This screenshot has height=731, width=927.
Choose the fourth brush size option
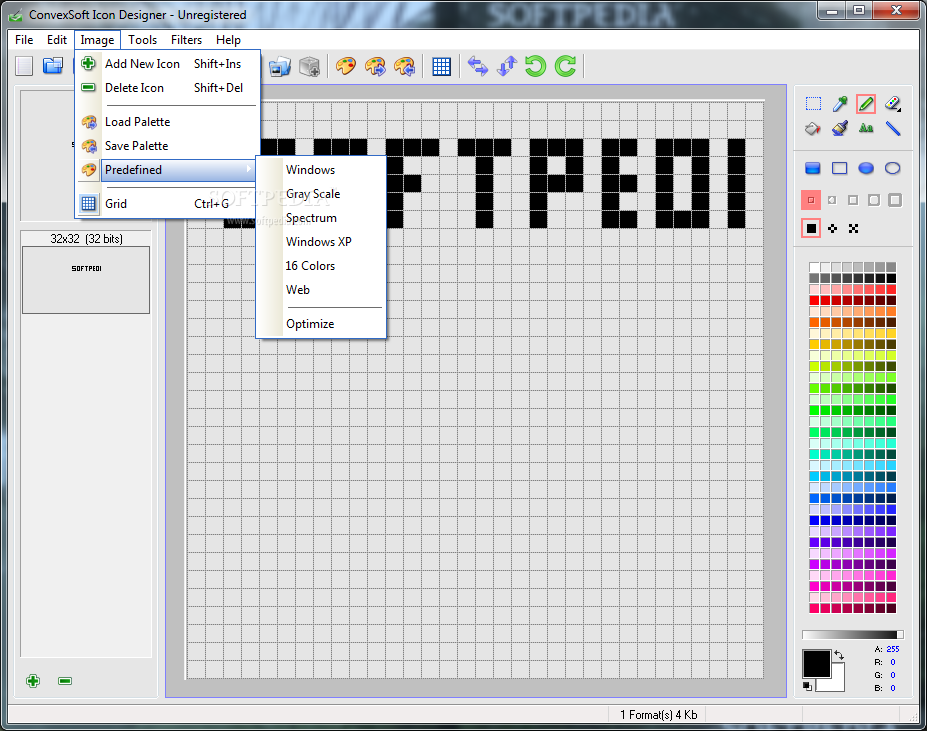click(874, 200)
